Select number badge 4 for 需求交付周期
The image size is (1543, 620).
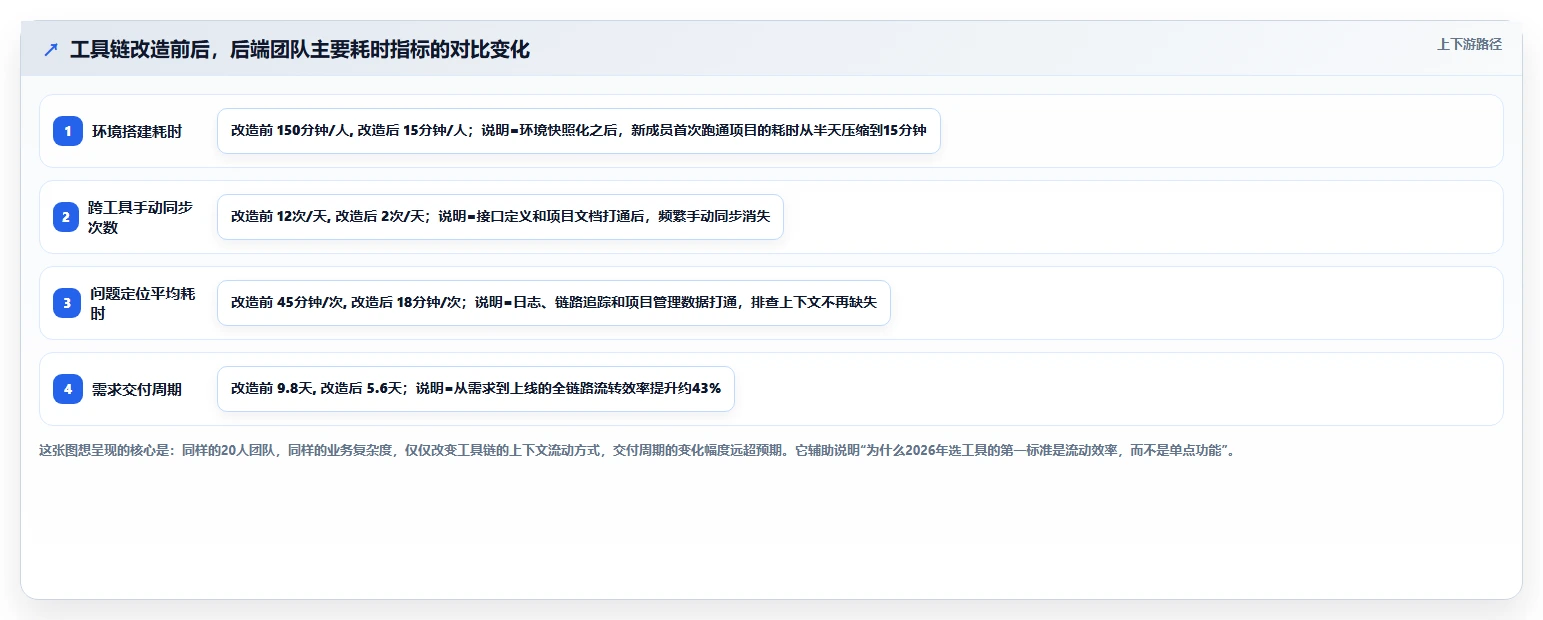coord(68,389)
